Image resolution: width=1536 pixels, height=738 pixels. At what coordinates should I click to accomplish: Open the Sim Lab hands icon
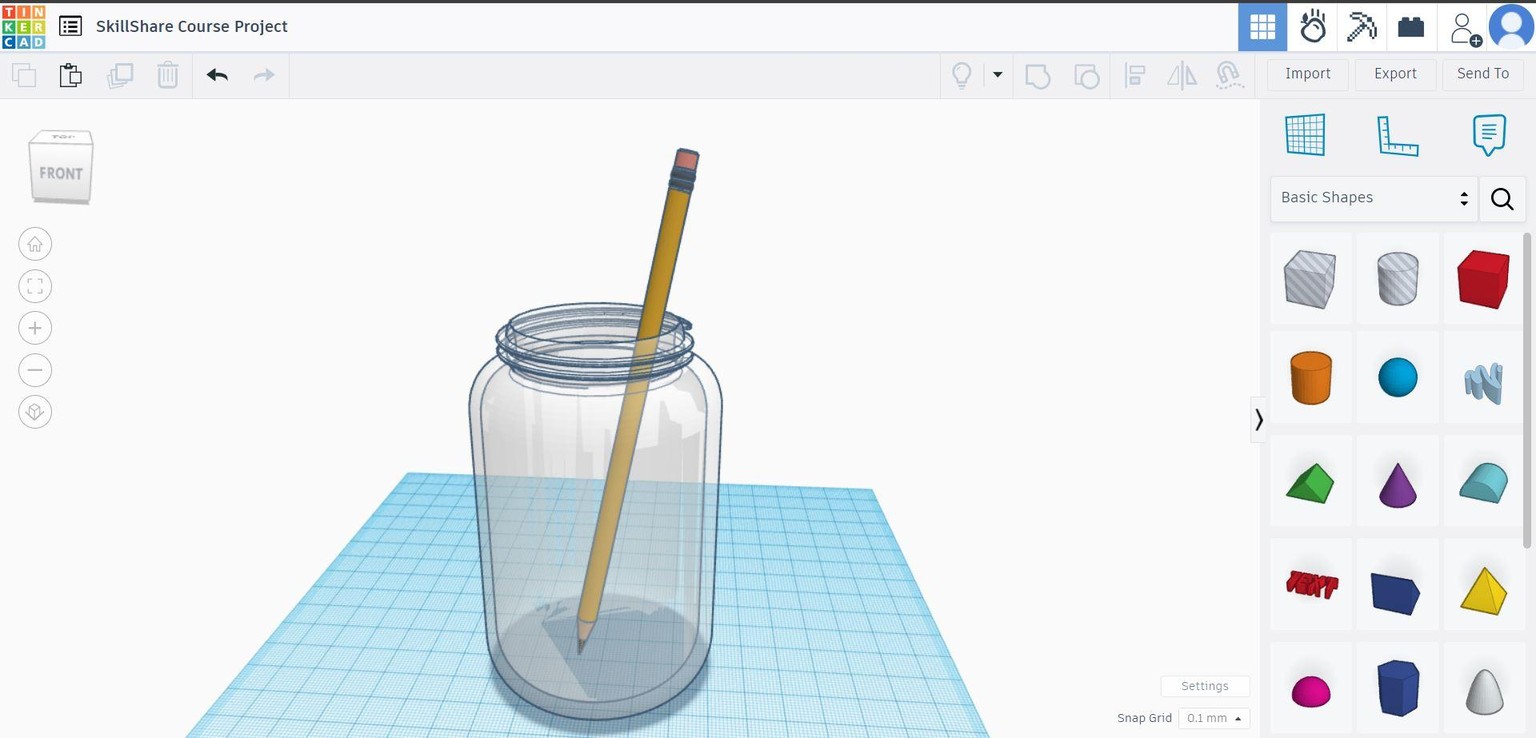click(1313, 27)
